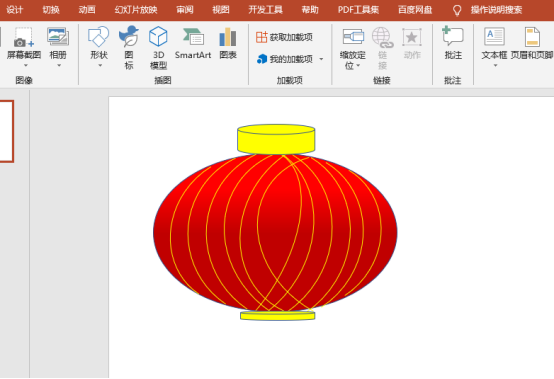
Task: Expand the 文本框 dropdown arrow
Action: tap(495, 65)
